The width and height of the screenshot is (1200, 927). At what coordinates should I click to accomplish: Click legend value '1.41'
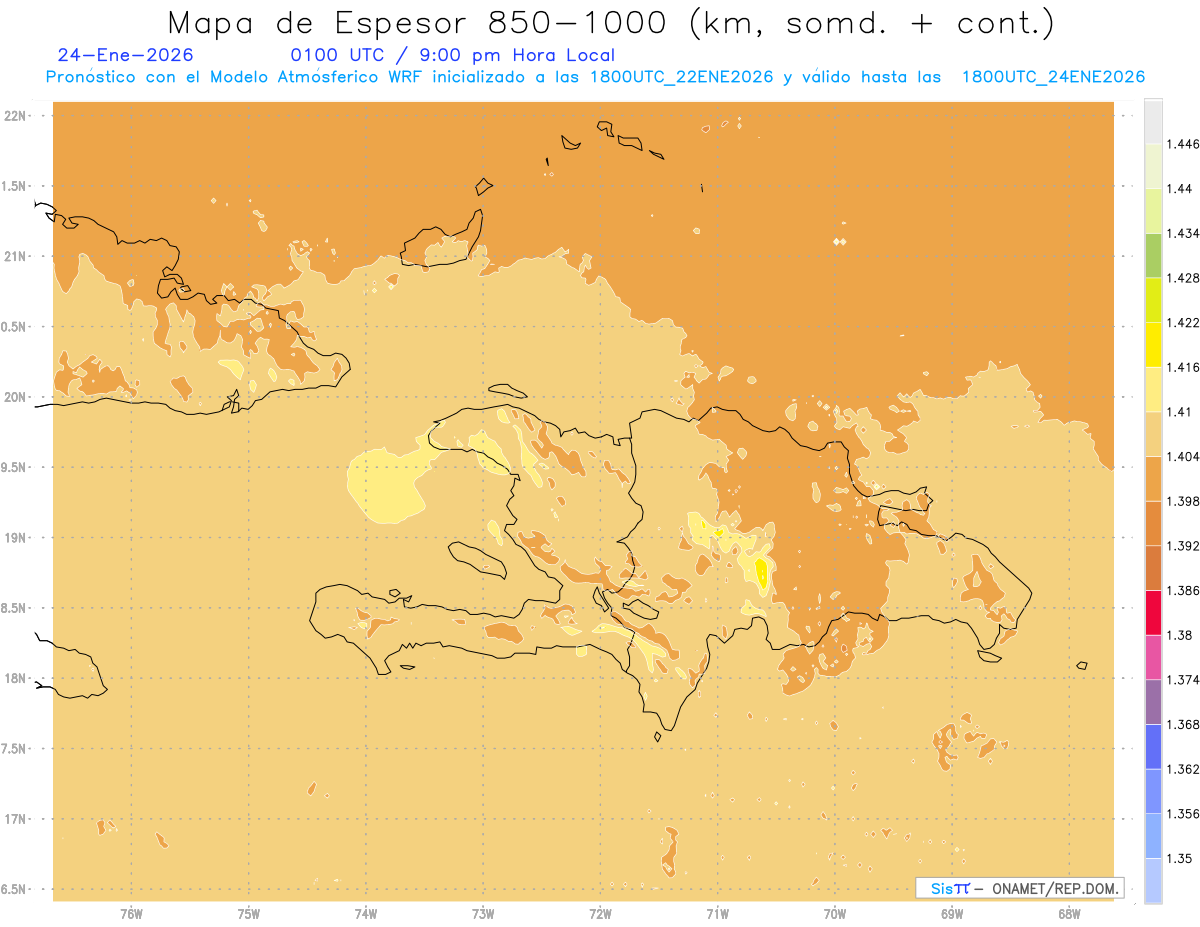[x=1180, y=411]
